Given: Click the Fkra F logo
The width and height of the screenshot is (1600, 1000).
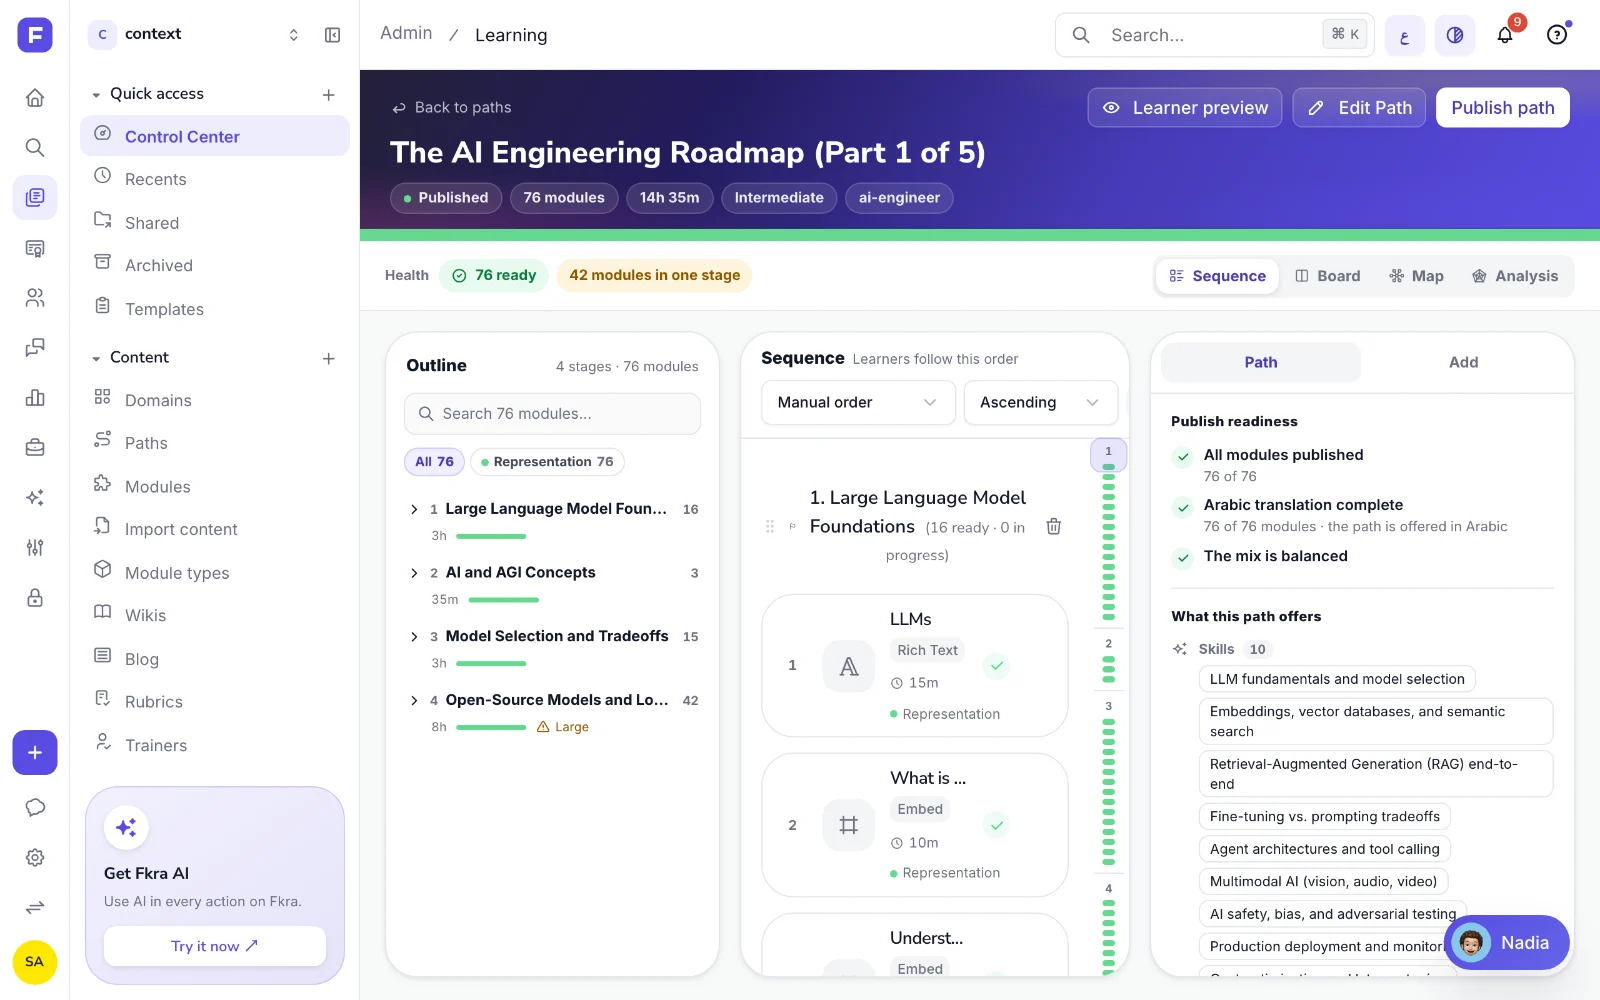Looking at the screenshot, I should click(35, 35).
